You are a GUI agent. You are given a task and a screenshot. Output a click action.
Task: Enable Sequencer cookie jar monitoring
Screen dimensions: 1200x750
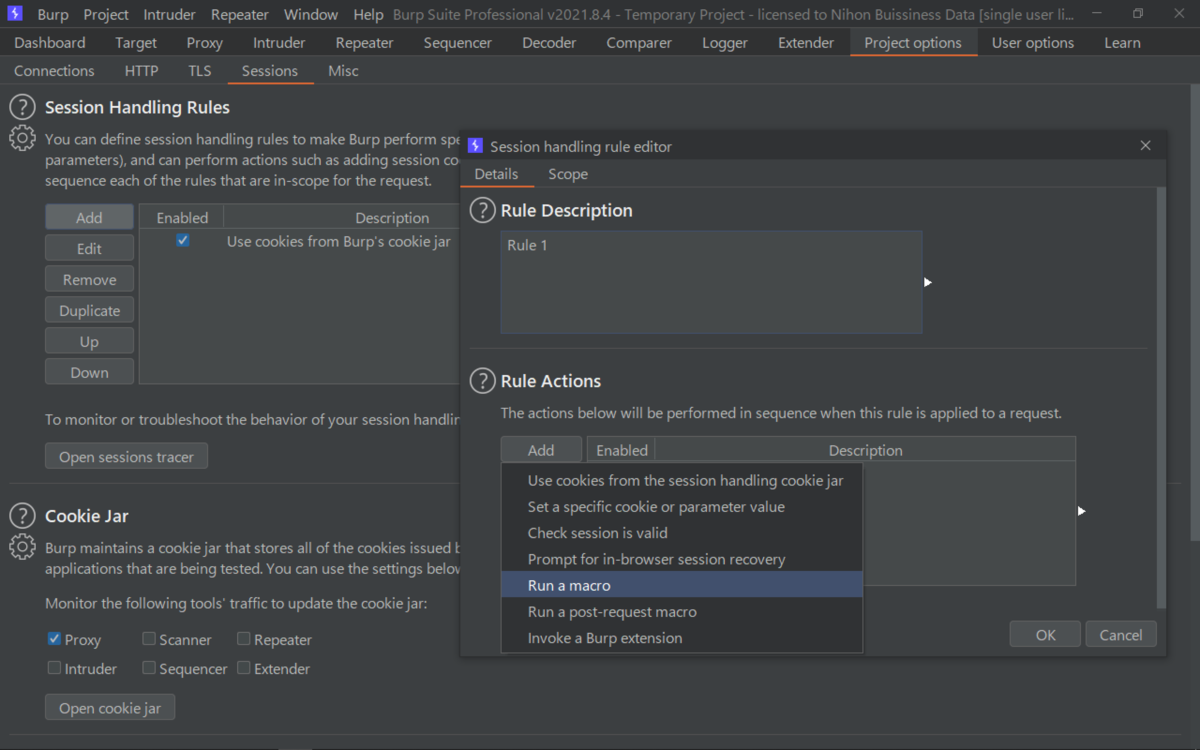pos(148,668)
